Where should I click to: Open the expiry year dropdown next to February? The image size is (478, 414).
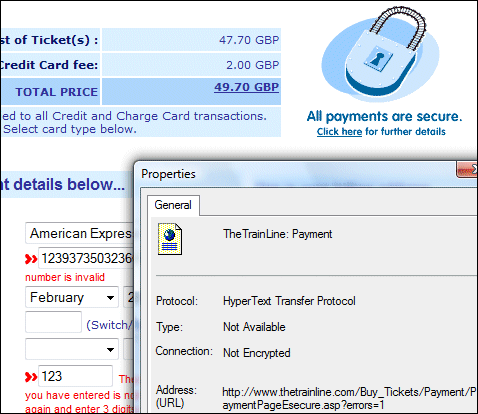(129, 297)
